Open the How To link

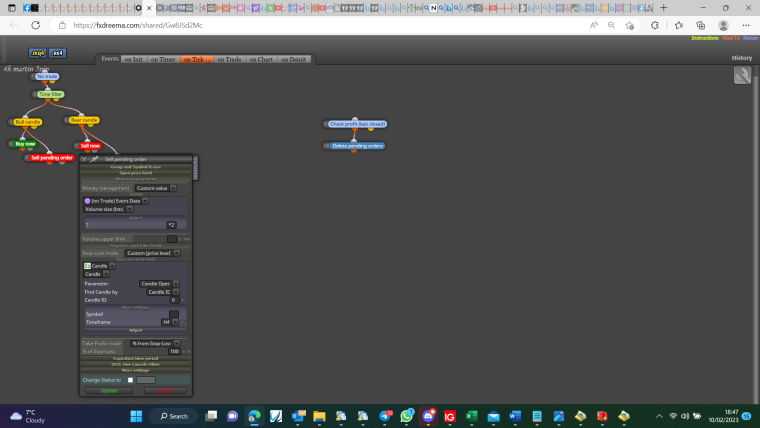click(x=731, y=38)
